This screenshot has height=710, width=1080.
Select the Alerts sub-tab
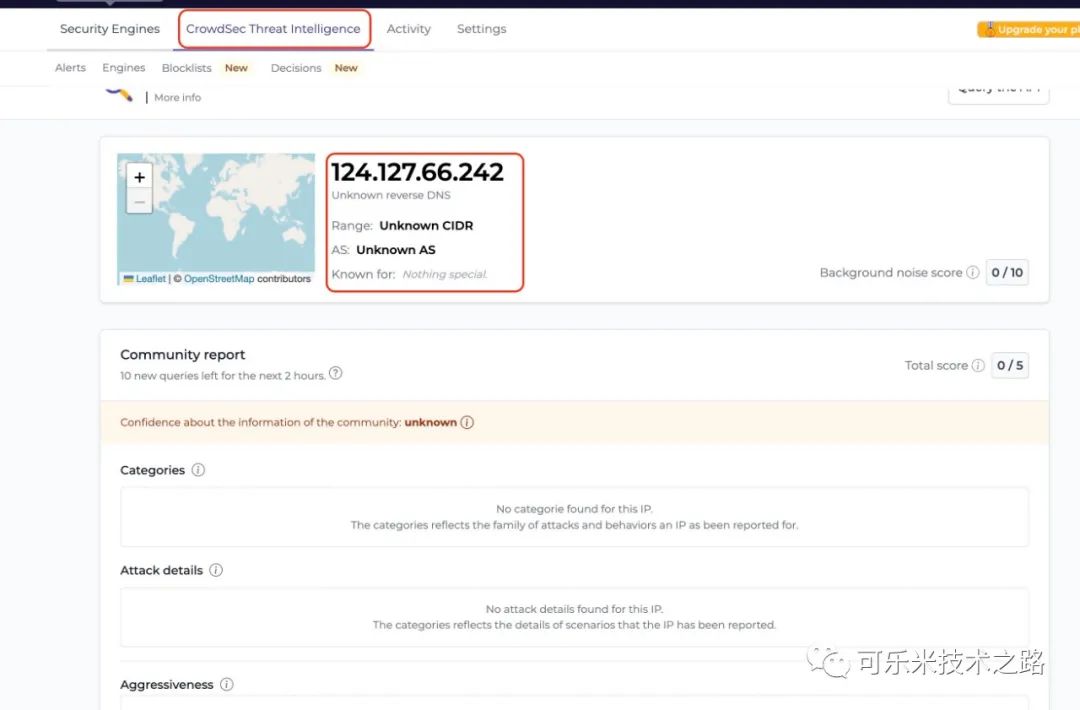click(x=70, y=67)
